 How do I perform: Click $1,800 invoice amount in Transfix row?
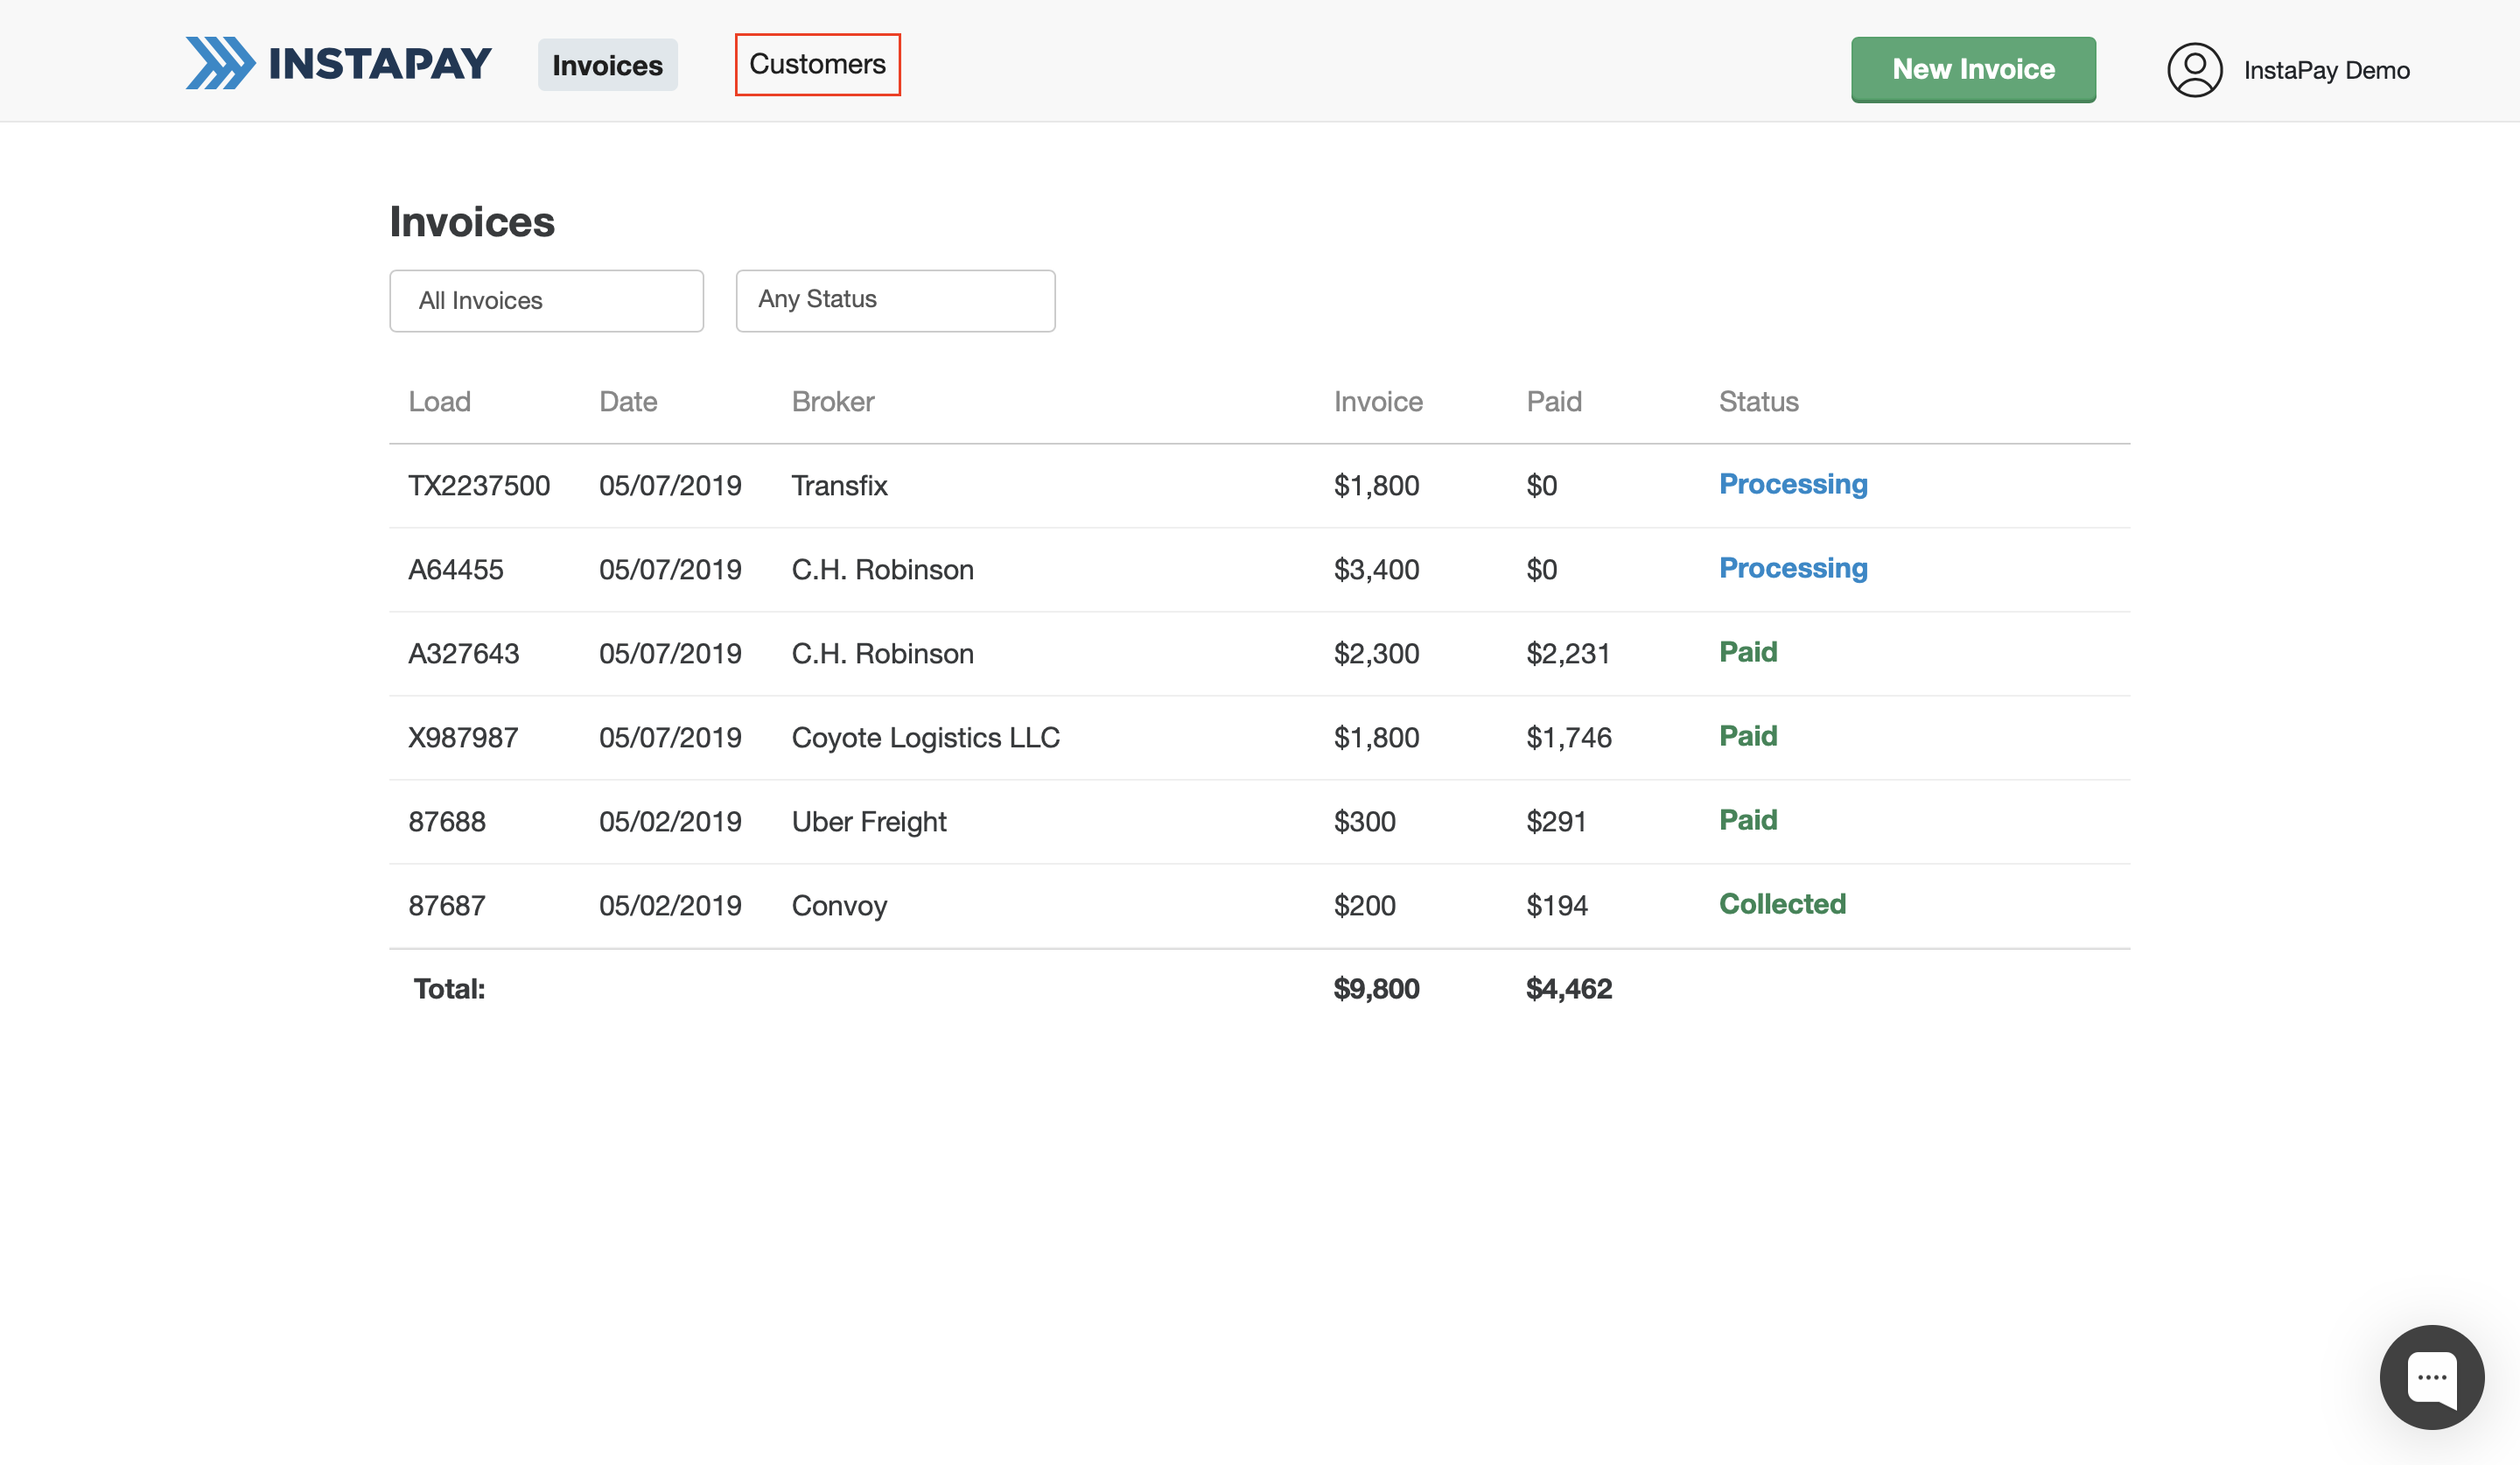(1376, 485)
